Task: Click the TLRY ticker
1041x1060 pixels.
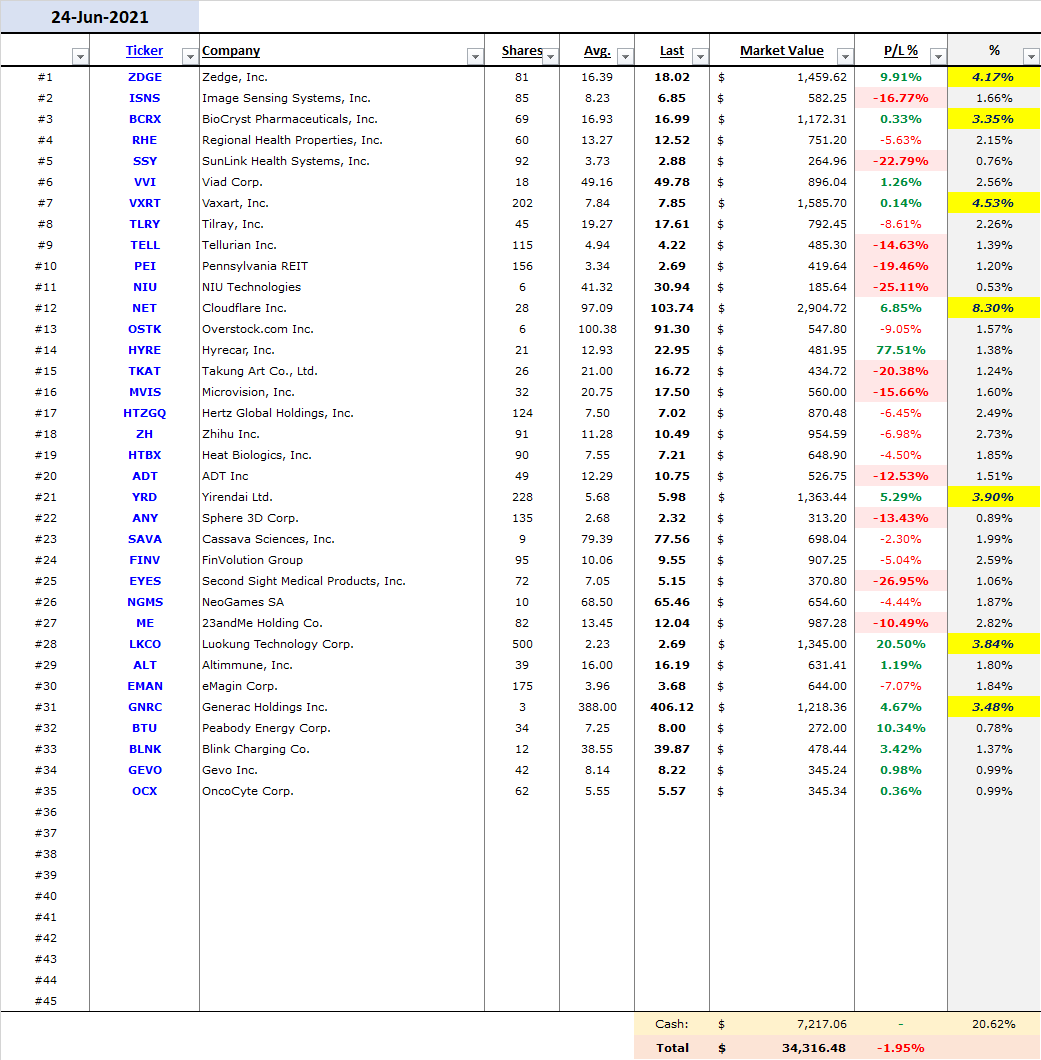Action: coord(145,224)
